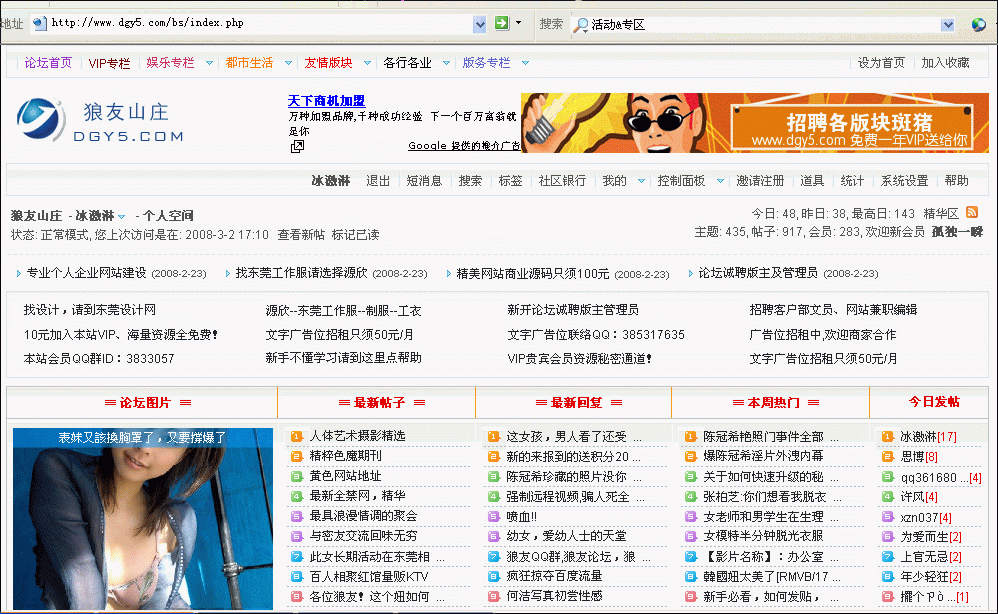Select 社区银行 in the user menu
Screen dimensions: 998x614
click(x=562, y=181)
